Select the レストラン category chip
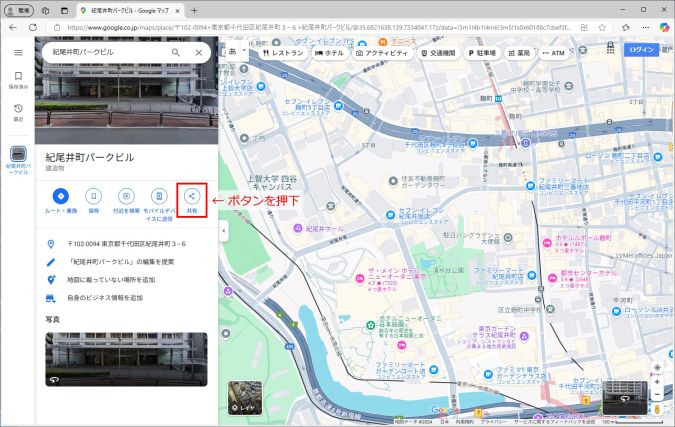The width and height of the screenshot is (675, 427). (x=282, y=52)
